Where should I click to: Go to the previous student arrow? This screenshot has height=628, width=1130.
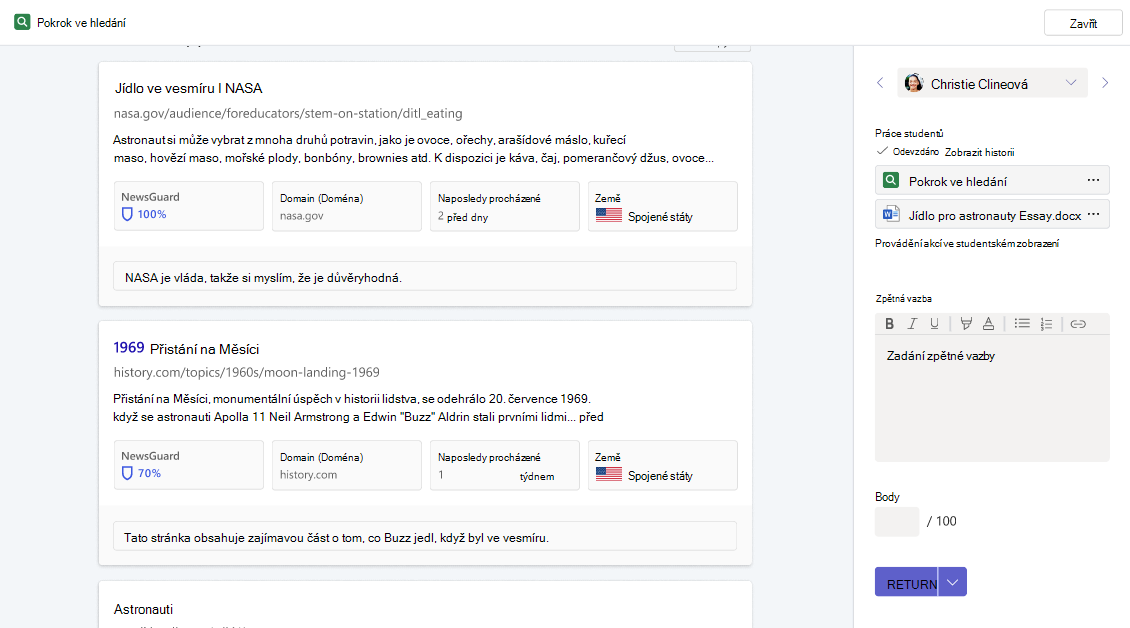880,84
